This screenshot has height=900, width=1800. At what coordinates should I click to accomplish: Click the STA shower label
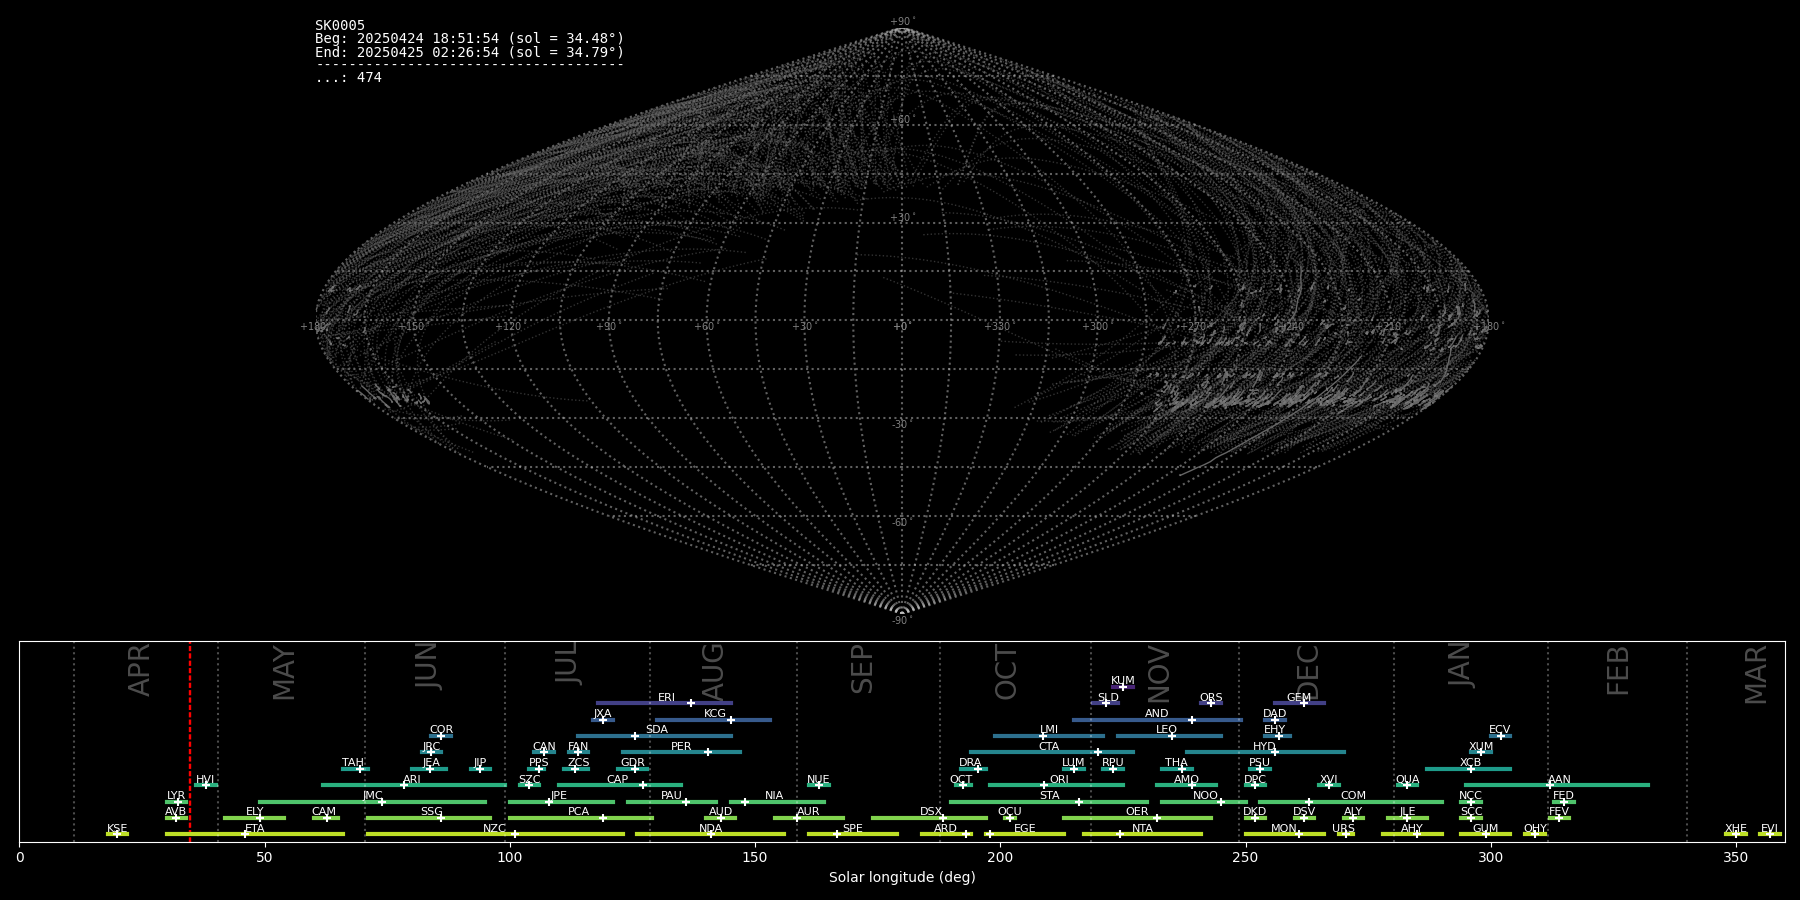coord(1049,796)
